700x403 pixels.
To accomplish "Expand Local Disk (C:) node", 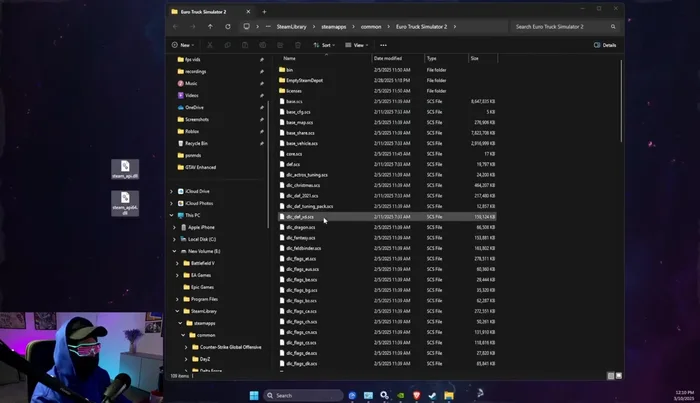I will (x=175, y=239).
